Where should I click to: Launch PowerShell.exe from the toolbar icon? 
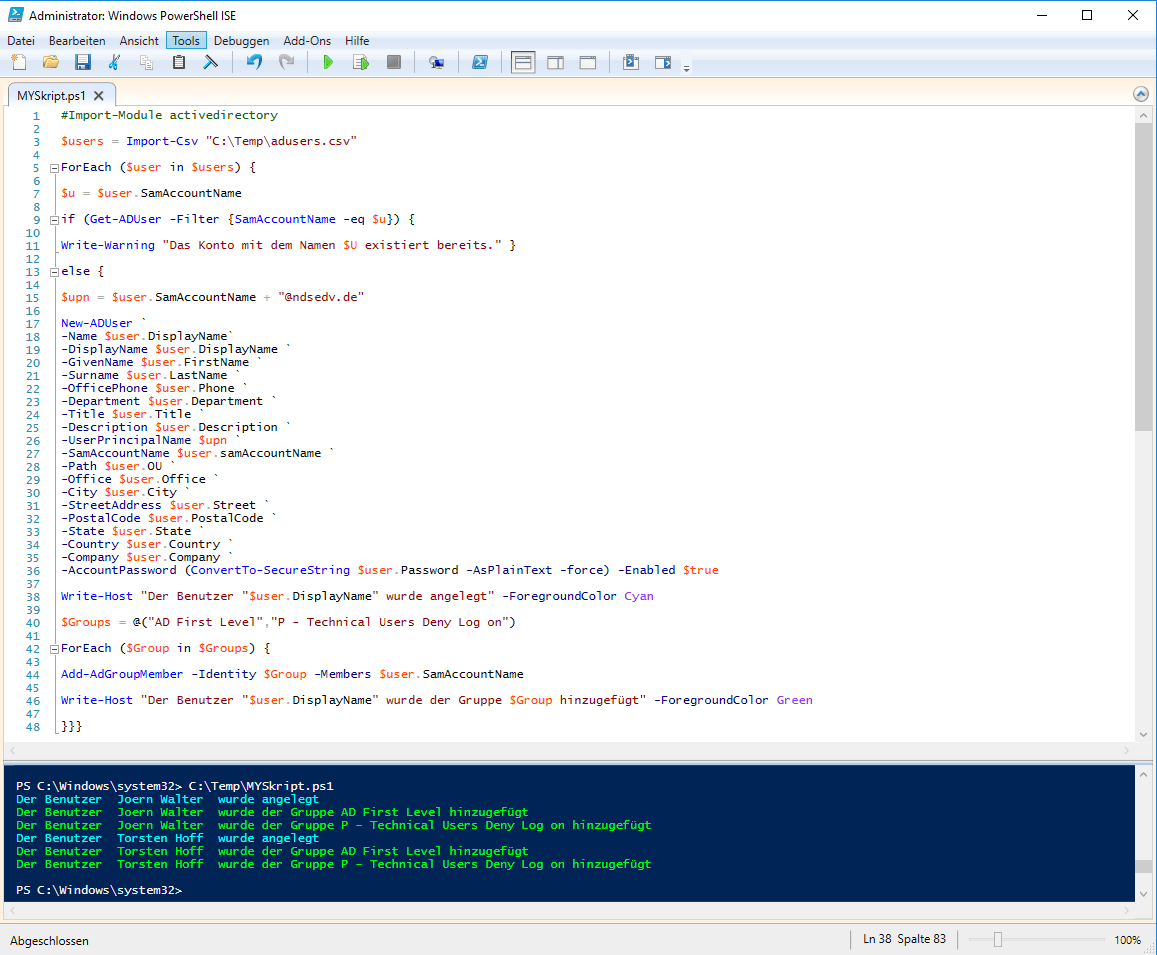pos(480,63)
